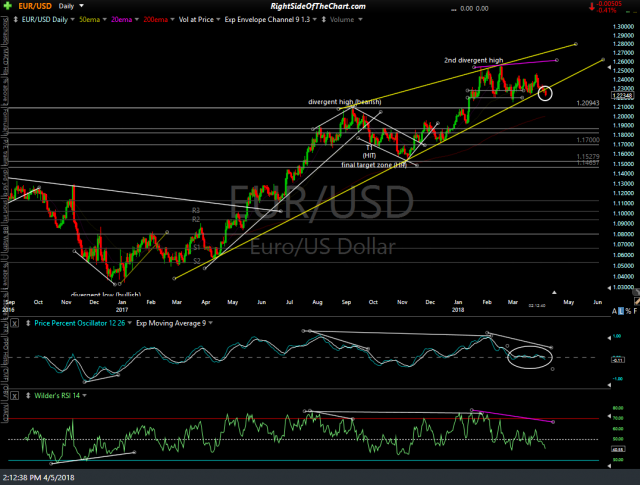This screenshot has width=640, height=485.
Task: Click the 1.17000 price level label
Action: (588, 140)
